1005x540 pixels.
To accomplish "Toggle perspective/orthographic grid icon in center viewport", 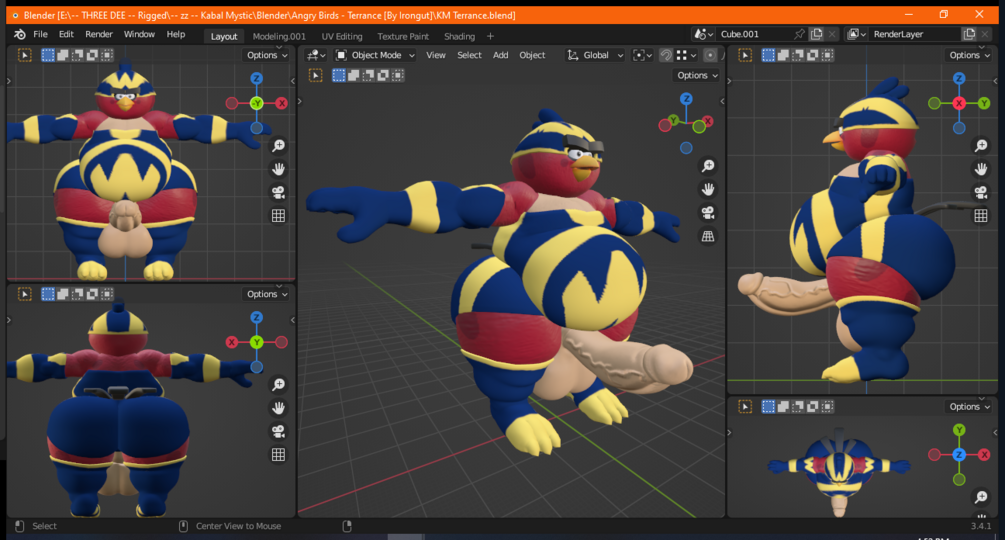I will (708, 236).
